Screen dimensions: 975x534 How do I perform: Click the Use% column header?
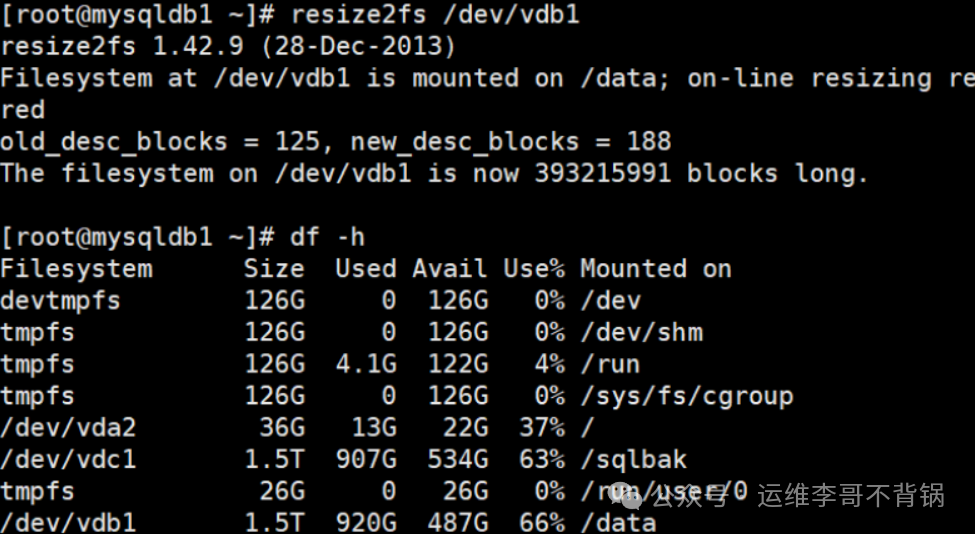tap(534, 269)
